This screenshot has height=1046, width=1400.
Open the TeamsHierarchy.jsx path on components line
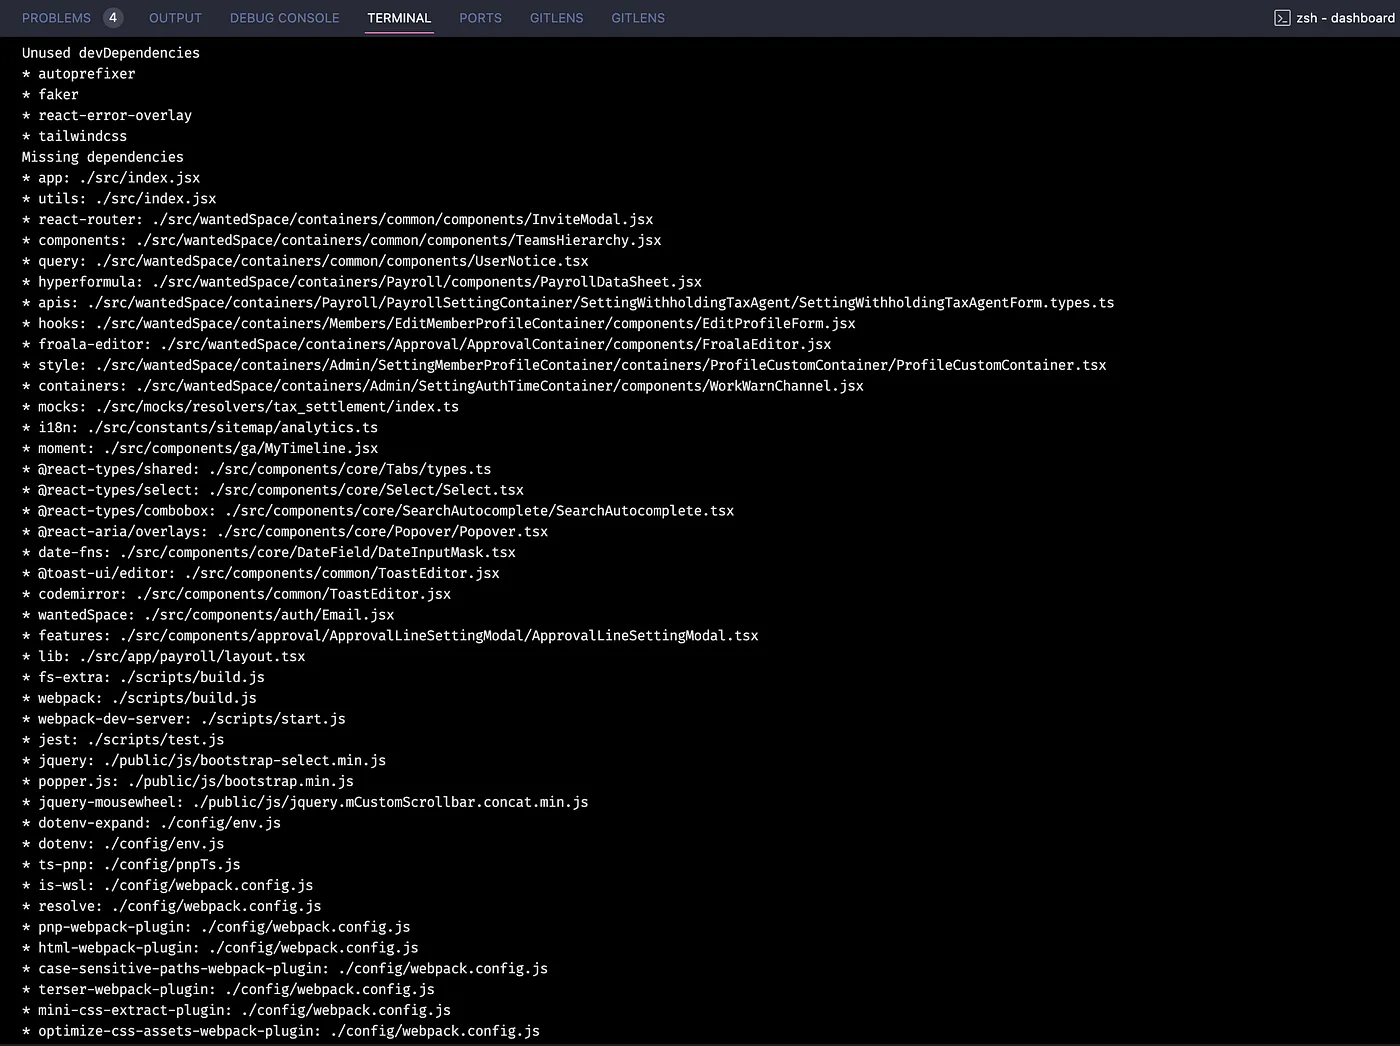pyautogui.click(x=399, y=240)
